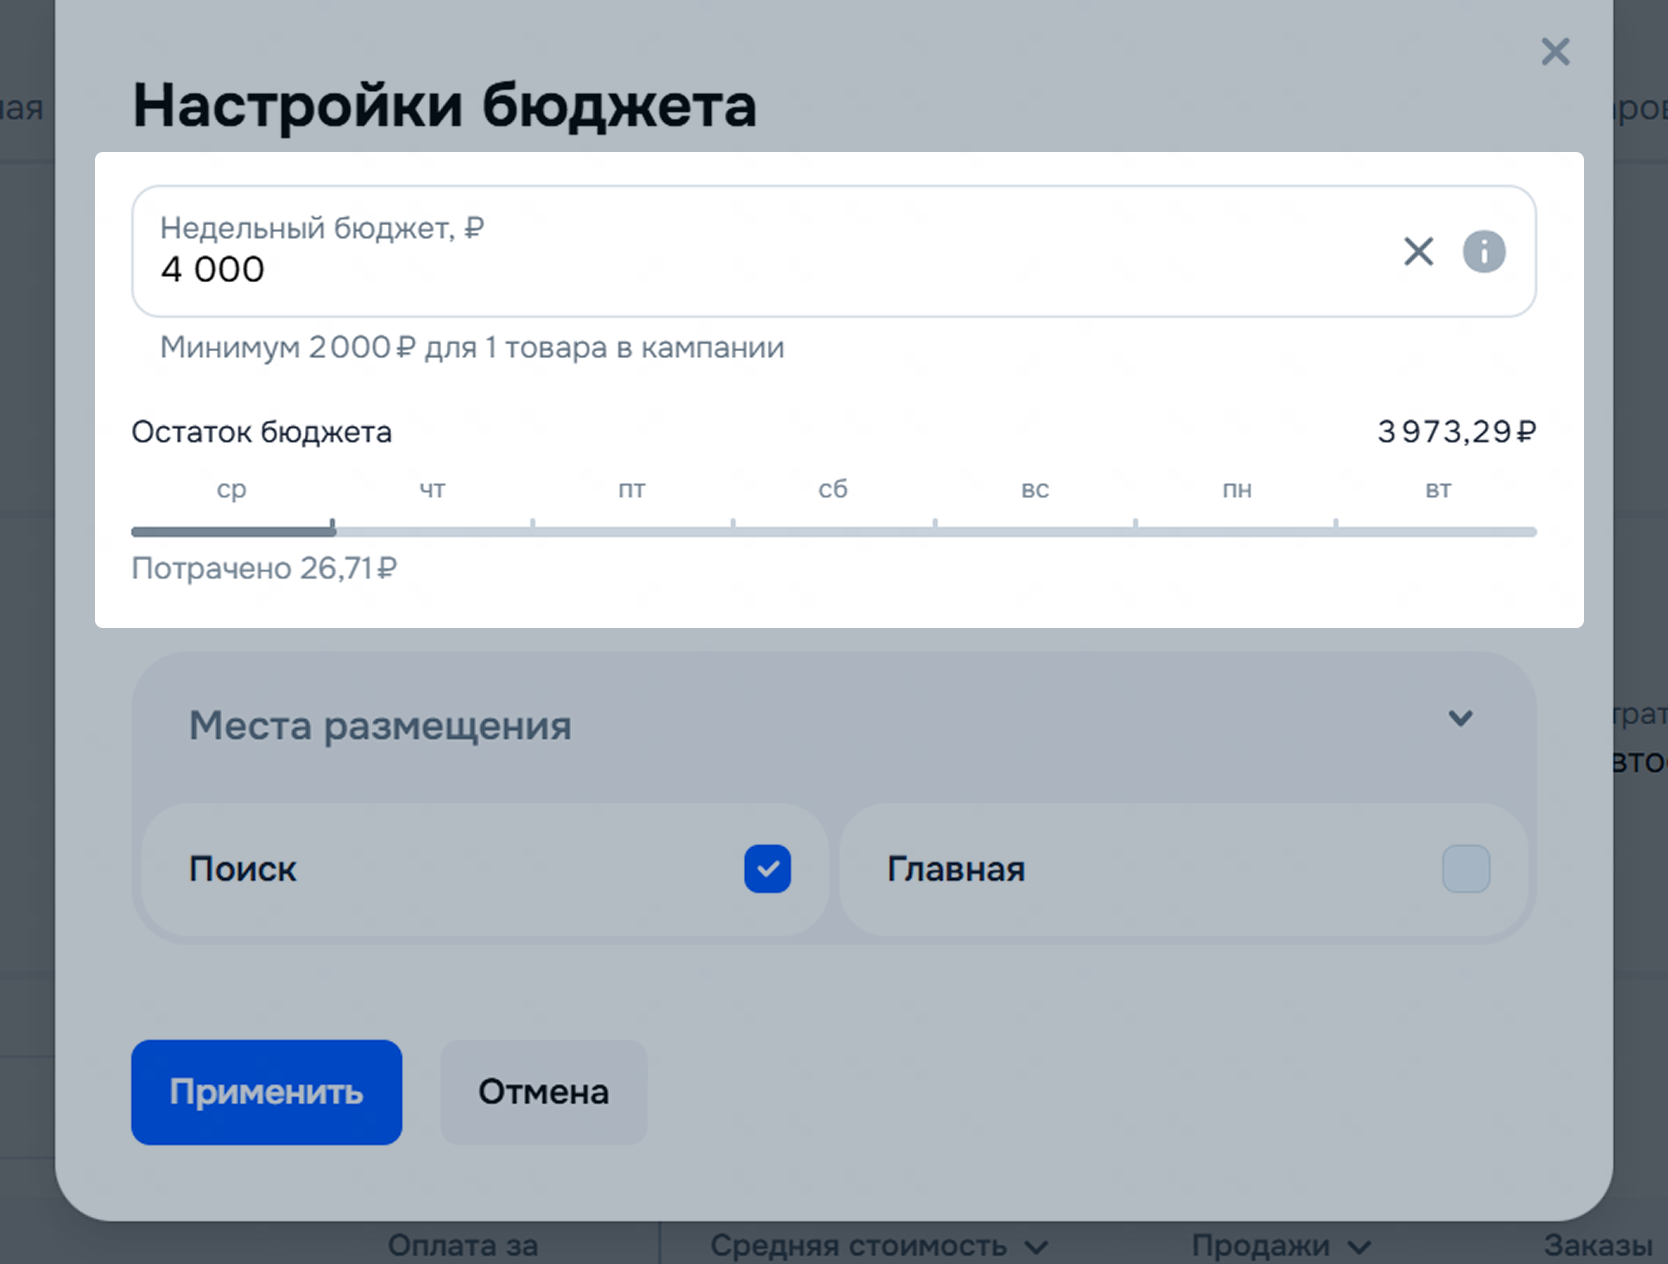1668x1264 pixels.
Task: Close the budget settings dialog
Action: pyautogui.click(x=1555, y=52)
